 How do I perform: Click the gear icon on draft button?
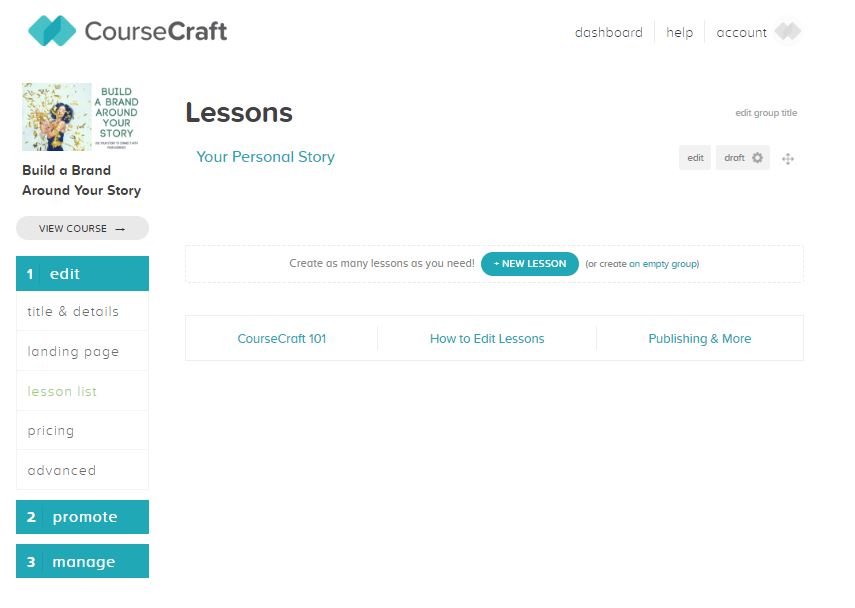[757, 158]
